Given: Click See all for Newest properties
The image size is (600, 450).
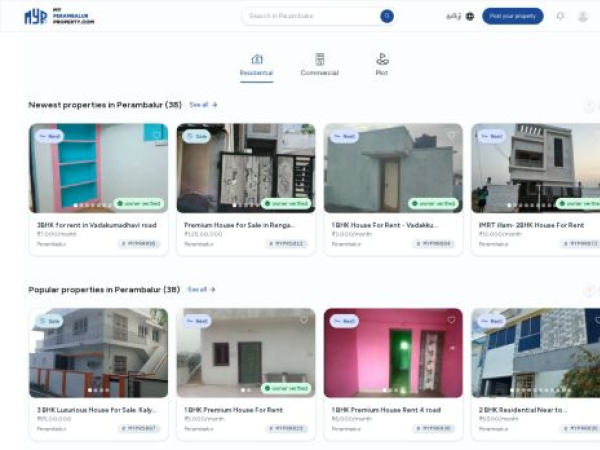Looking at the screenshot, I should (x=203, y=104).
